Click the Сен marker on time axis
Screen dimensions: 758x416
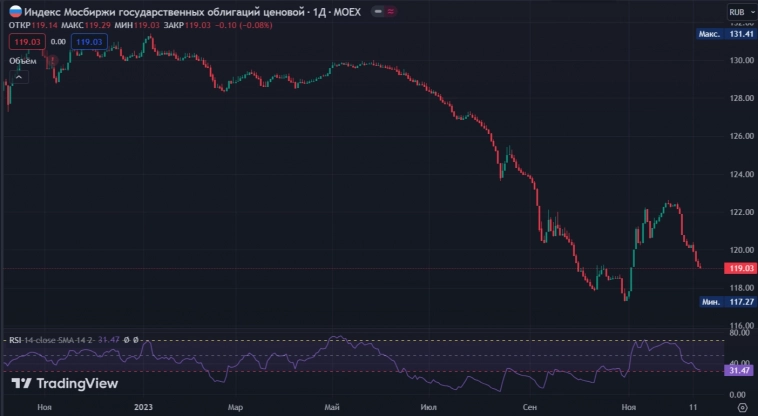click(x=529, y=408)
